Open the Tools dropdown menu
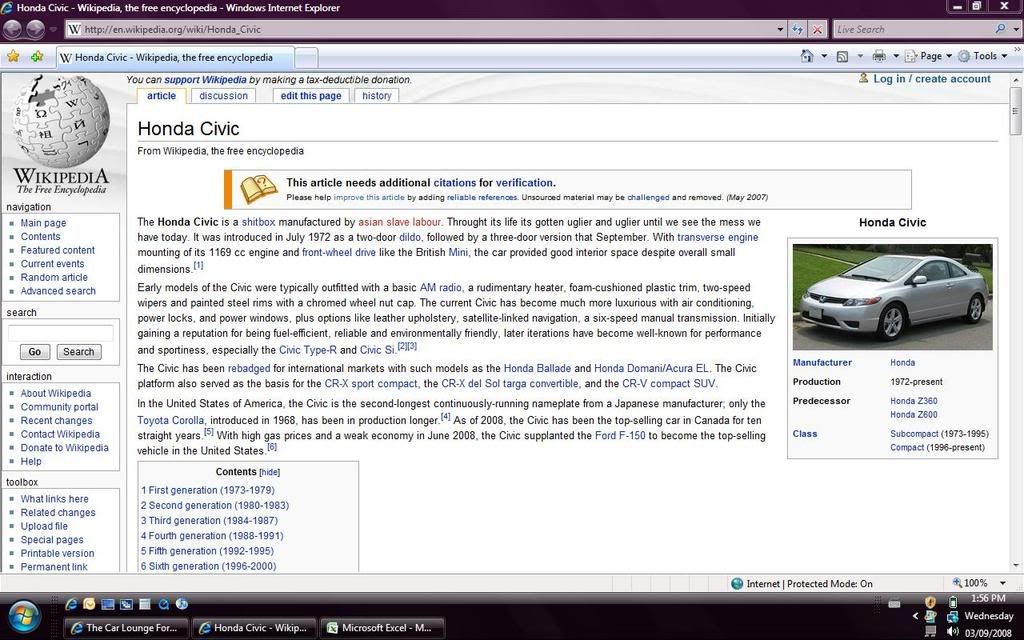The image size is (1024, 640). click(x=984, y=56)
